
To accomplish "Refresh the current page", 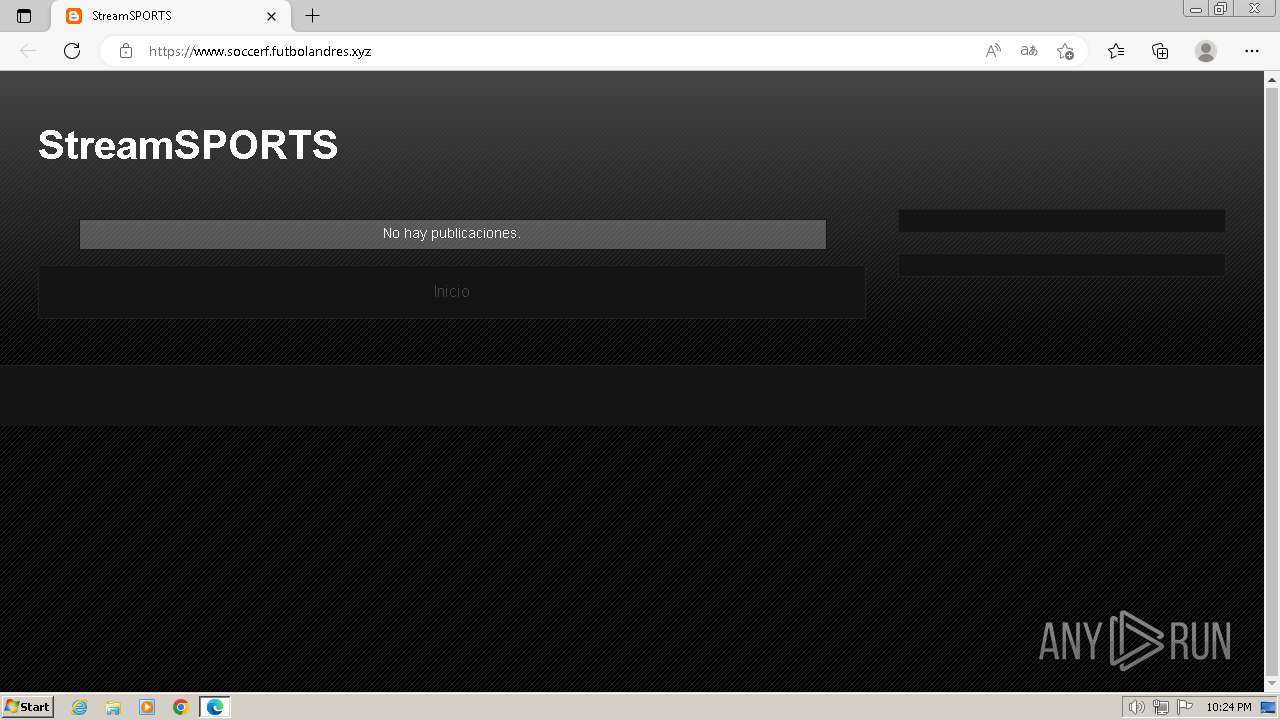I will click(x=72, y=51).
